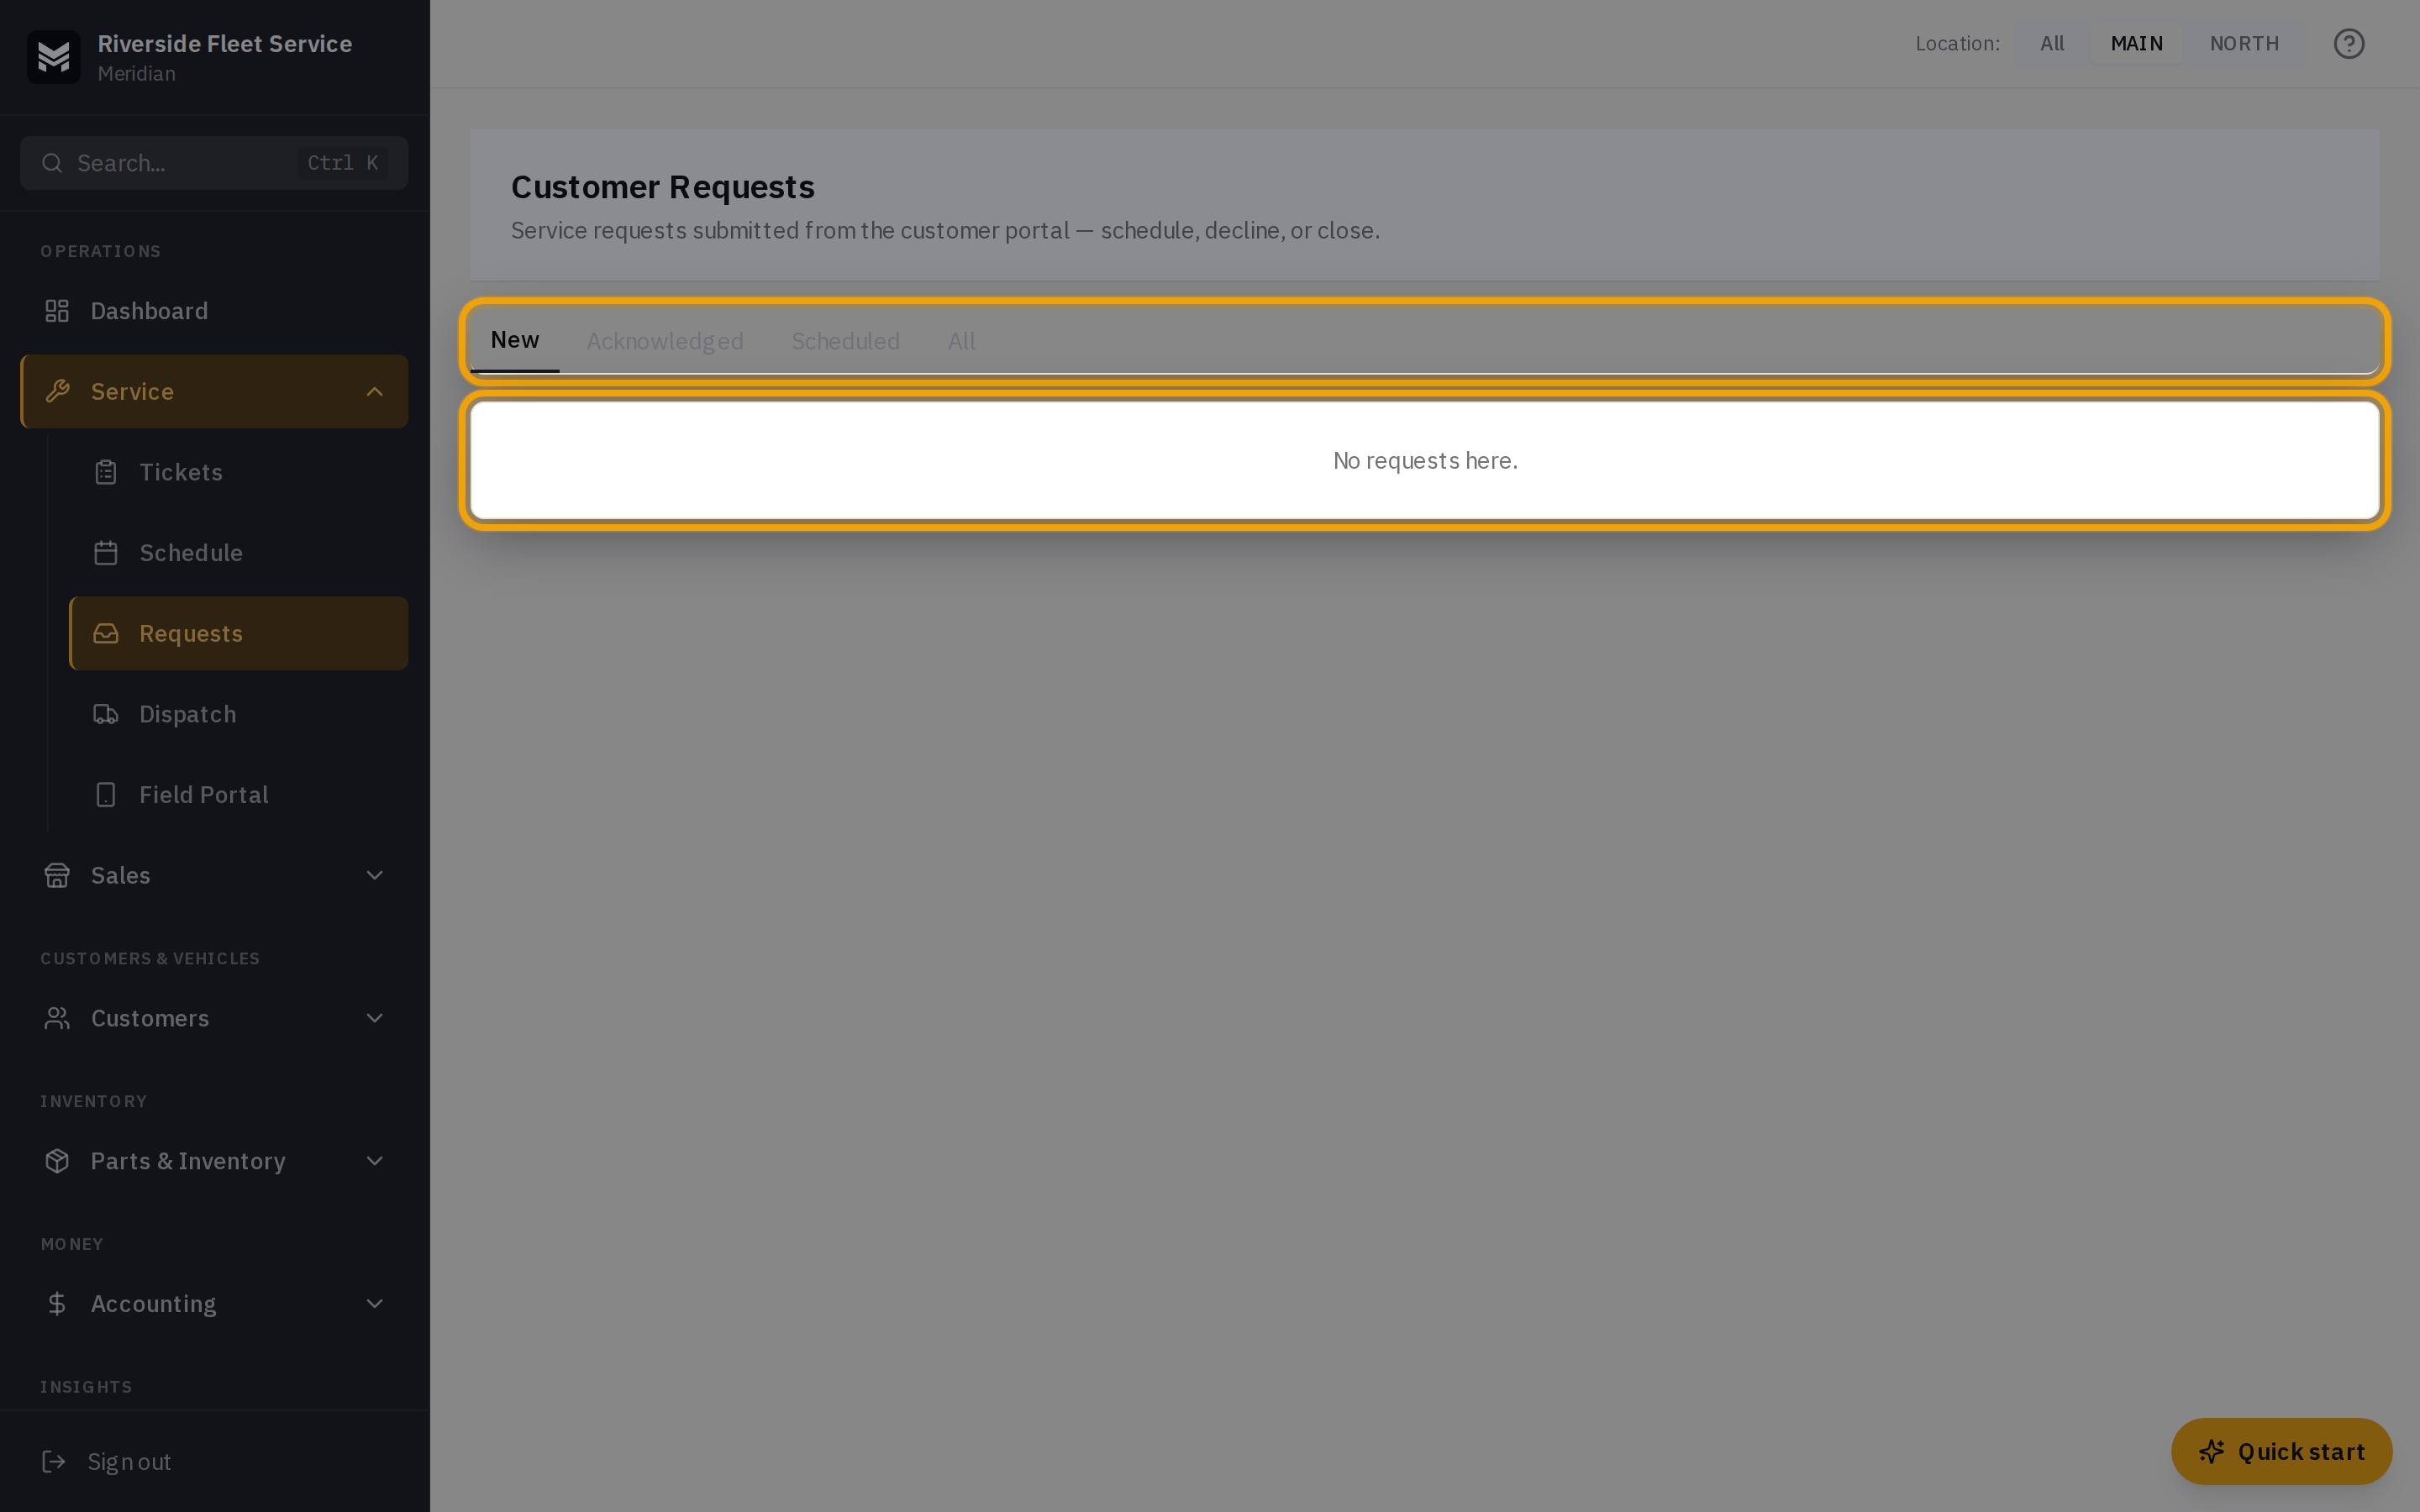Click the search magnifier icon
Screen dimensions: 2420x1512
tap(52, 163)
